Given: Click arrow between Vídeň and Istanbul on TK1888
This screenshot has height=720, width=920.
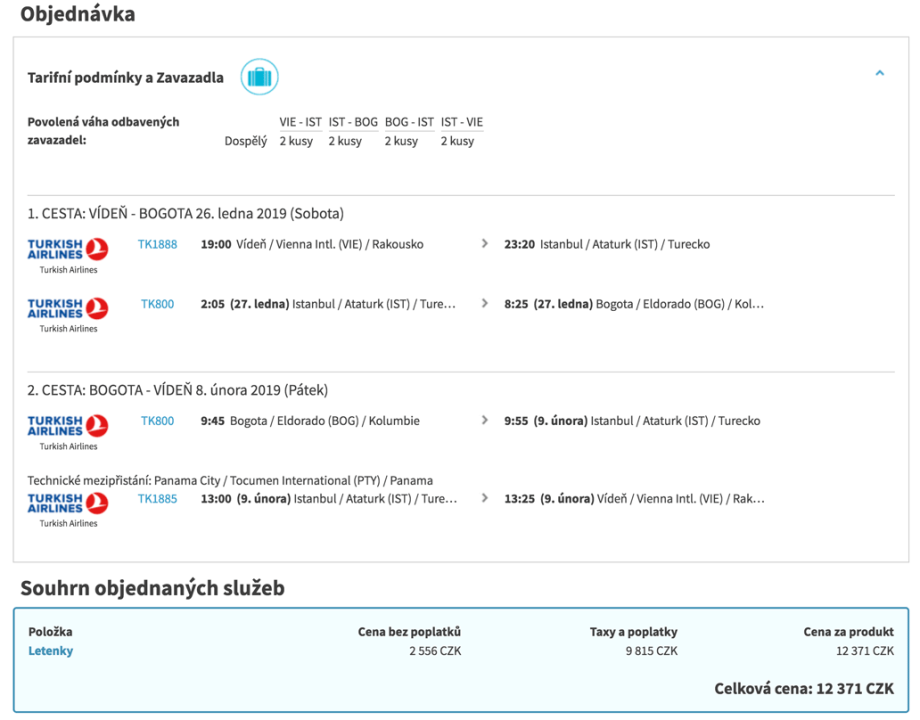Looking at the screenshot, I should pos(485,244).
